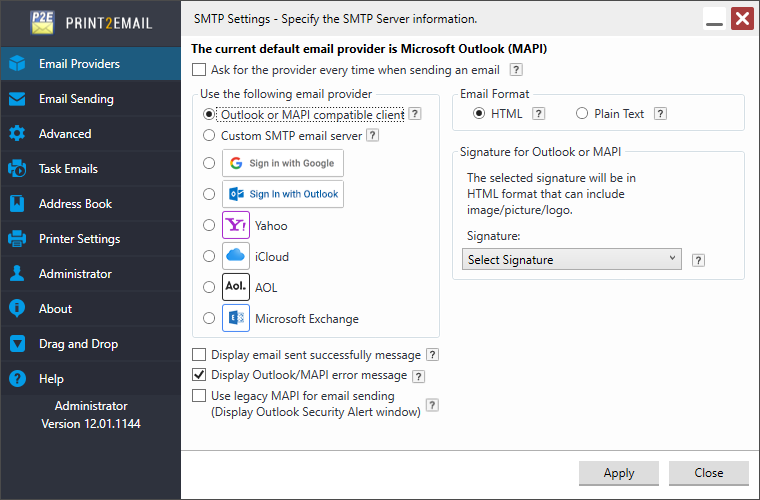
Task: Open the Address Book page
Action: click(x=91, y=203)
